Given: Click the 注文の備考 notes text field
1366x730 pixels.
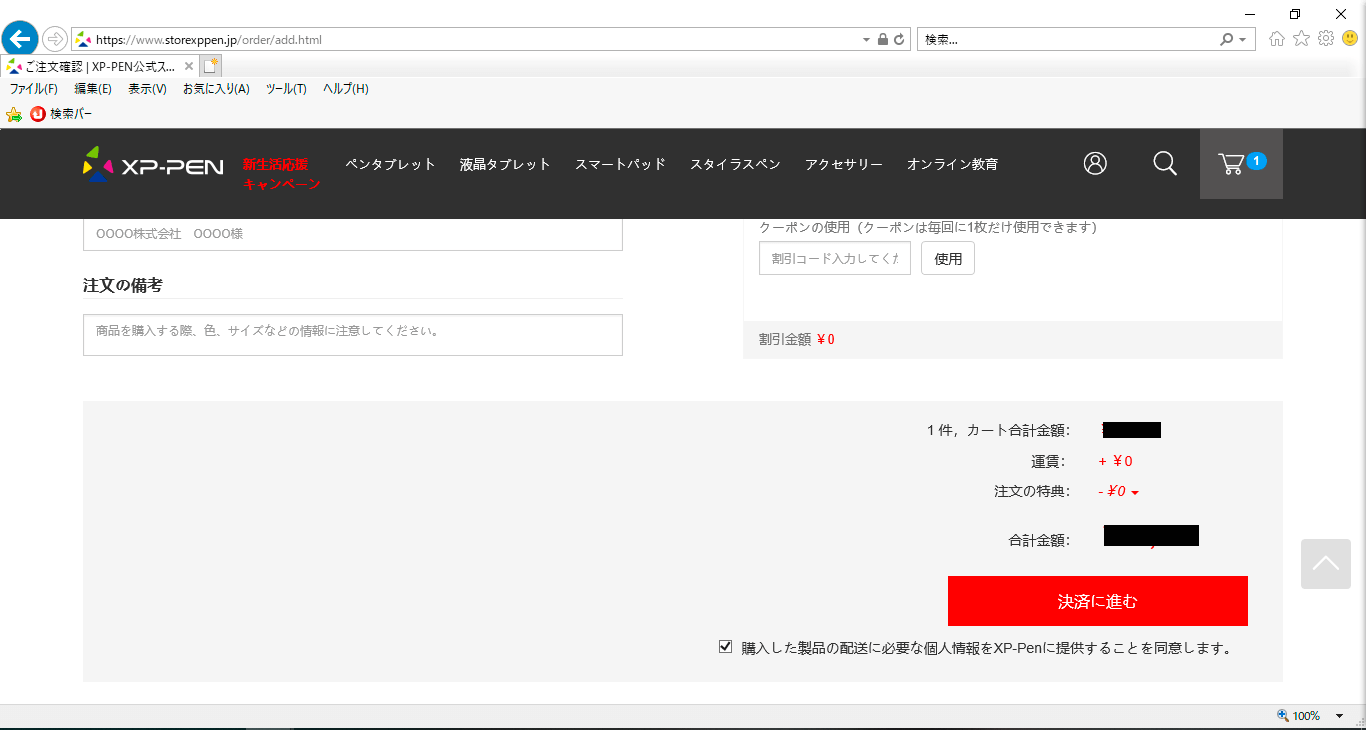Looking at the screenshot, I should click(353, 335).
